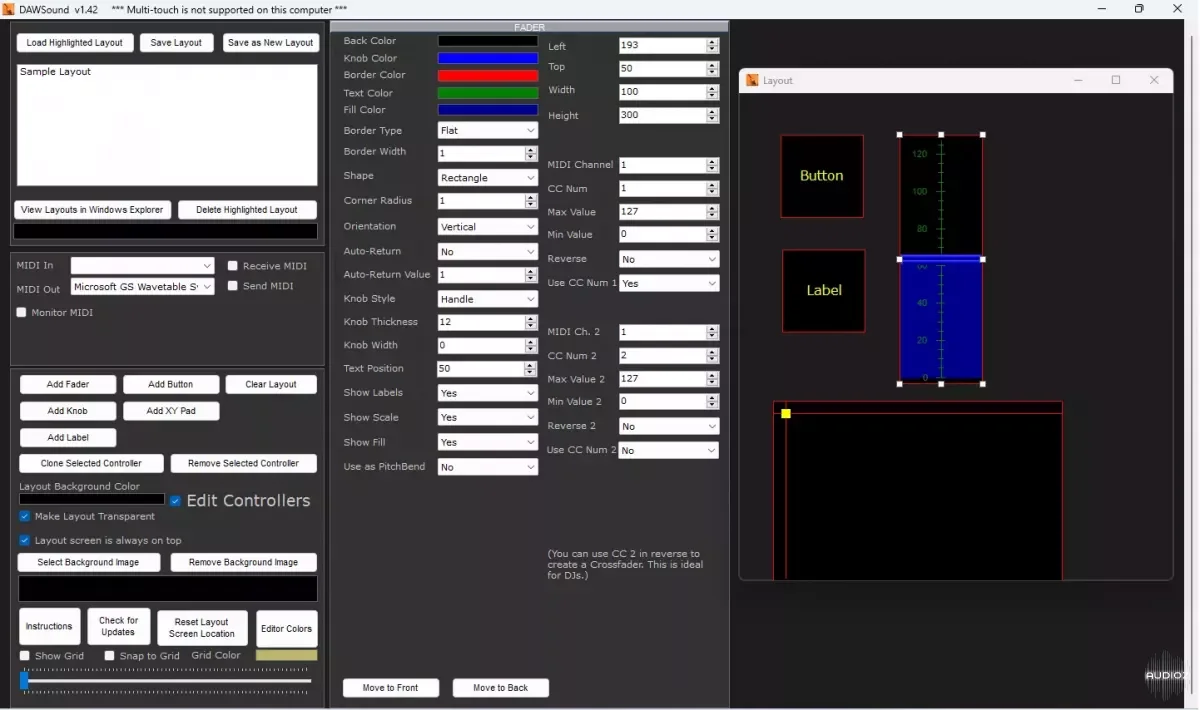Open the Show Labels dropdown
The height and width of the screenshot is (710, 1200).
[x=488, y=393]
